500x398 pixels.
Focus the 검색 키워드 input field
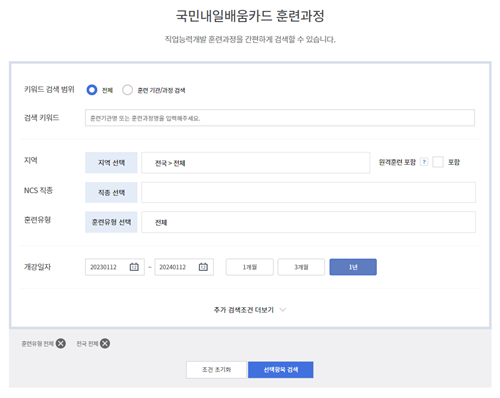click(280, 118)
